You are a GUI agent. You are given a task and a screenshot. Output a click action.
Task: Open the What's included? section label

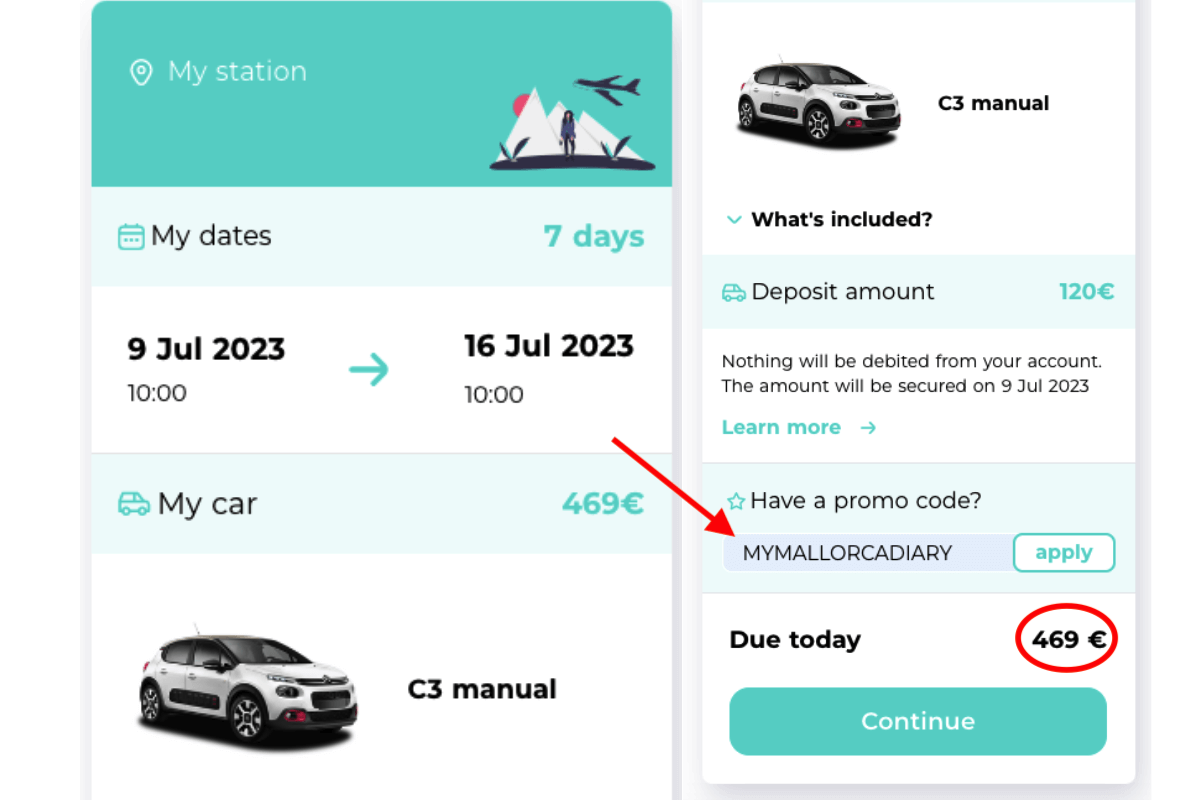coord(842,219)
